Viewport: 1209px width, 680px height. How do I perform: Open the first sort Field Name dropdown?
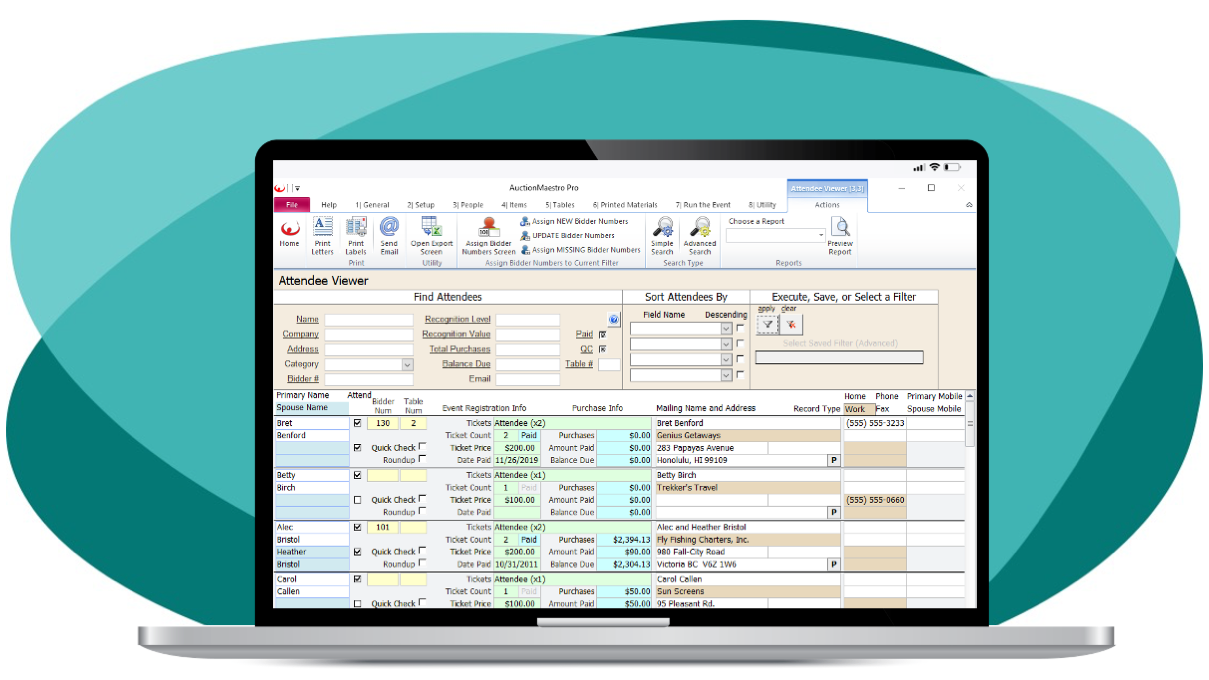coord(726,328)
